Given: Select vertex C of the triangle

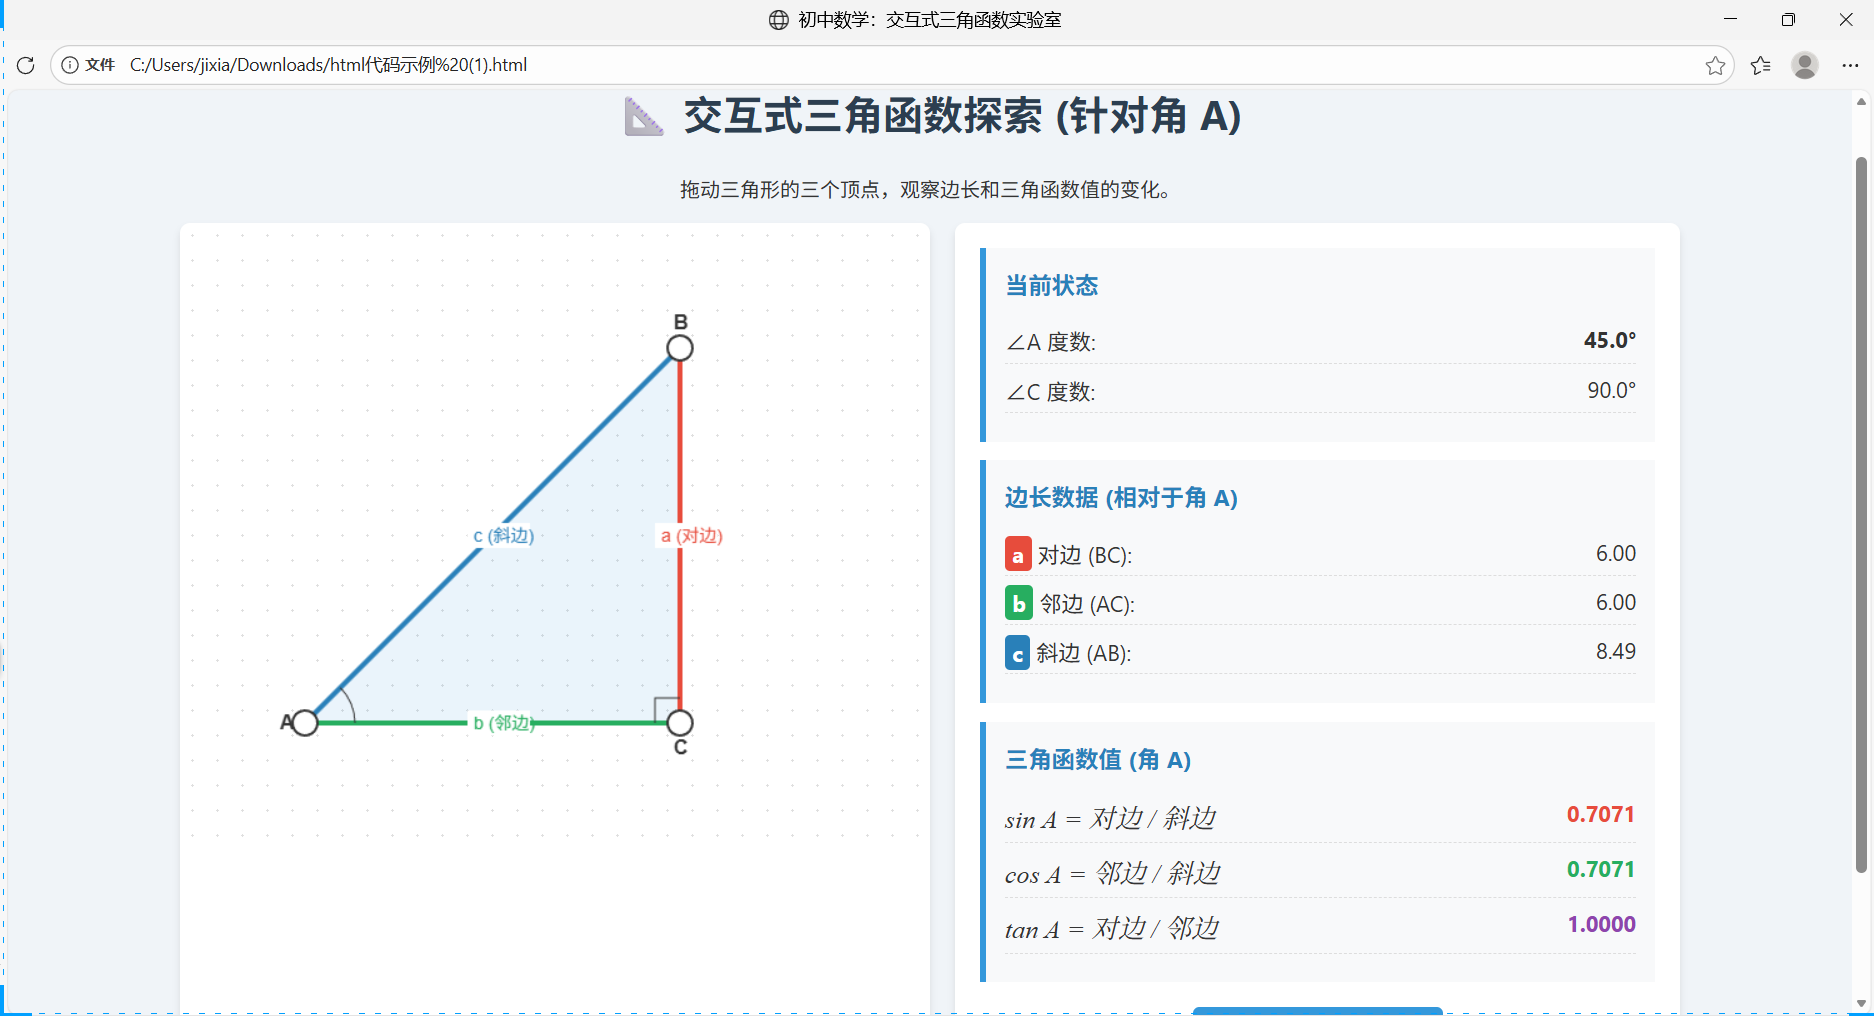Looking at the screenshot, I should coord(679,722).
